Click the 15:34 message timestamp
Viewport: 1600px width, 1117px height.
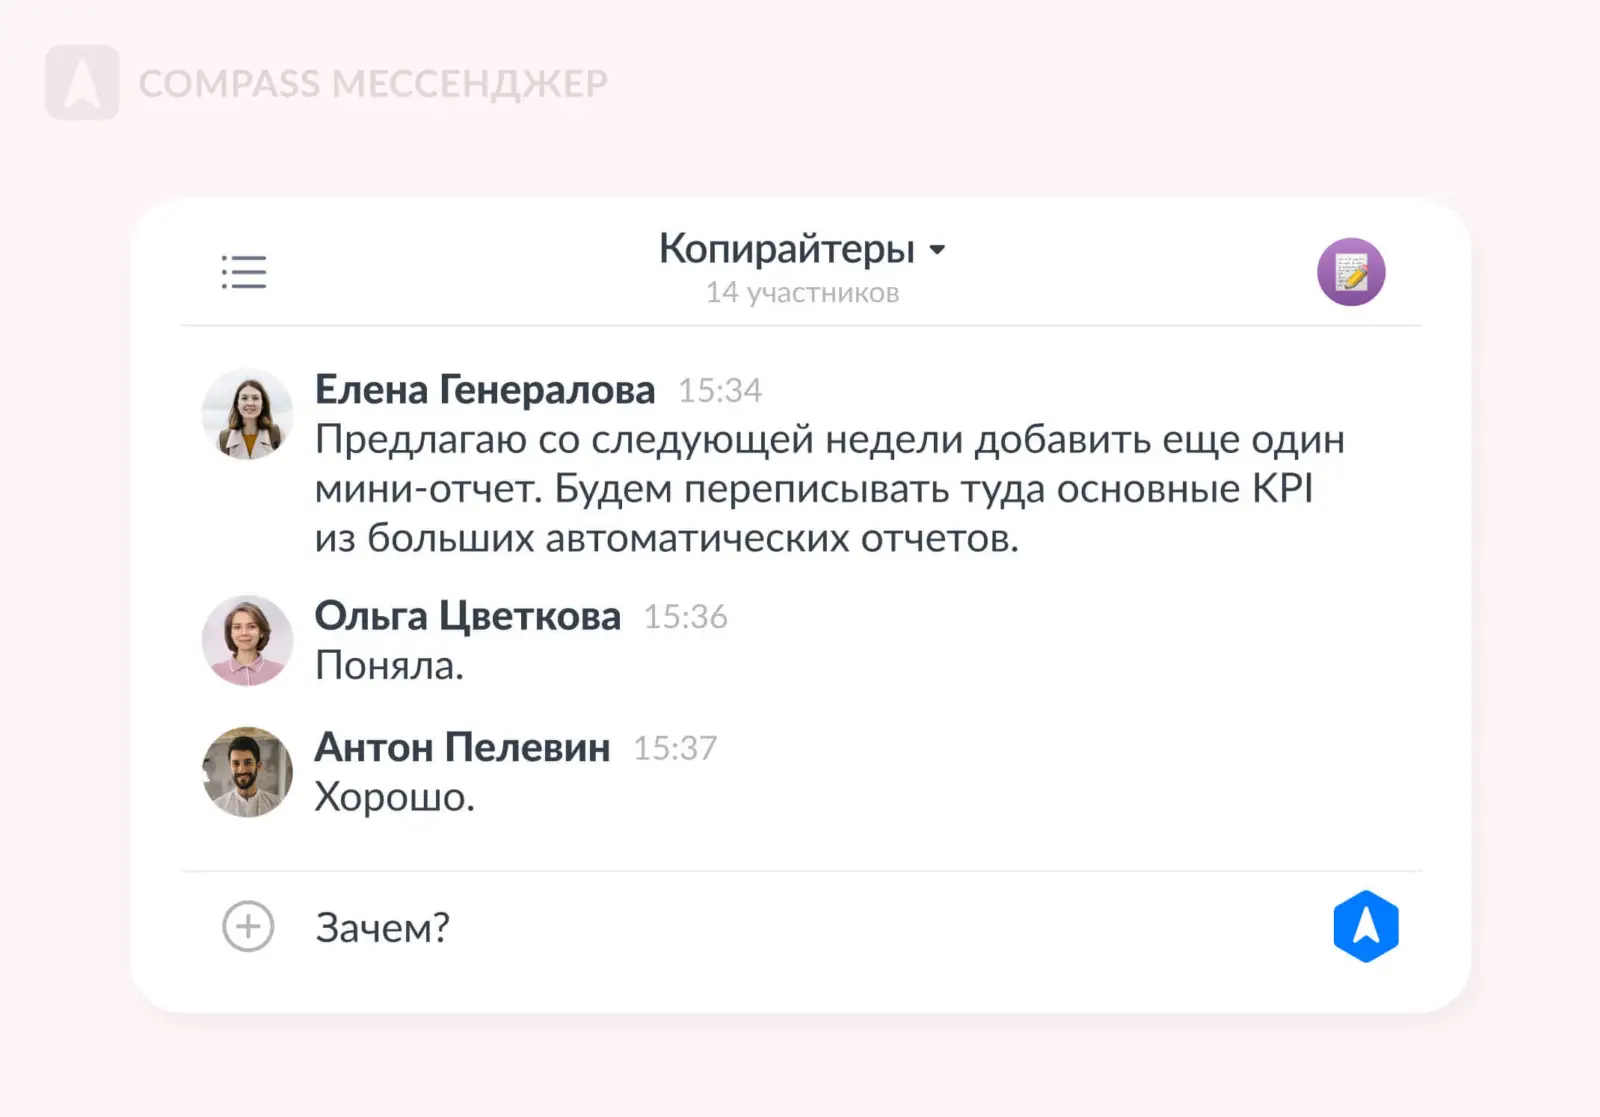[x=720, y=391]
